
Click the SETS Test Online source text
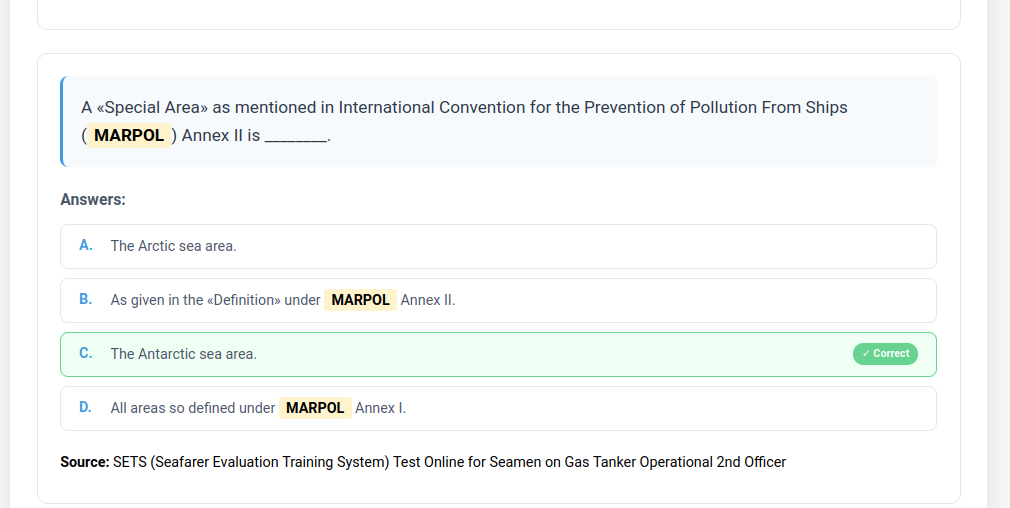[450, 462]
